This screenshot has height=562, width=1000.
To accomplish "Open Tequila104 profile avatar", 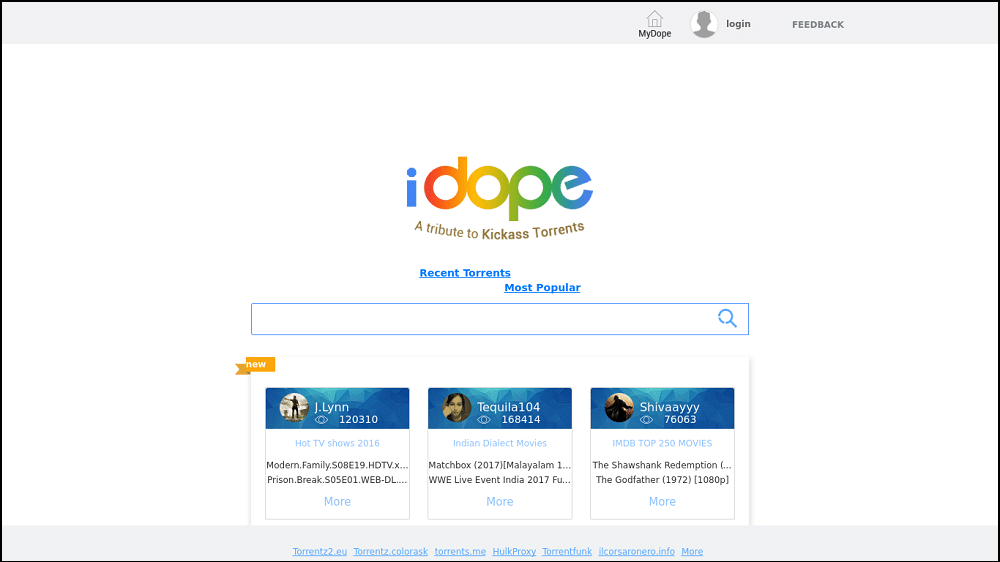I will pos(457,408).
